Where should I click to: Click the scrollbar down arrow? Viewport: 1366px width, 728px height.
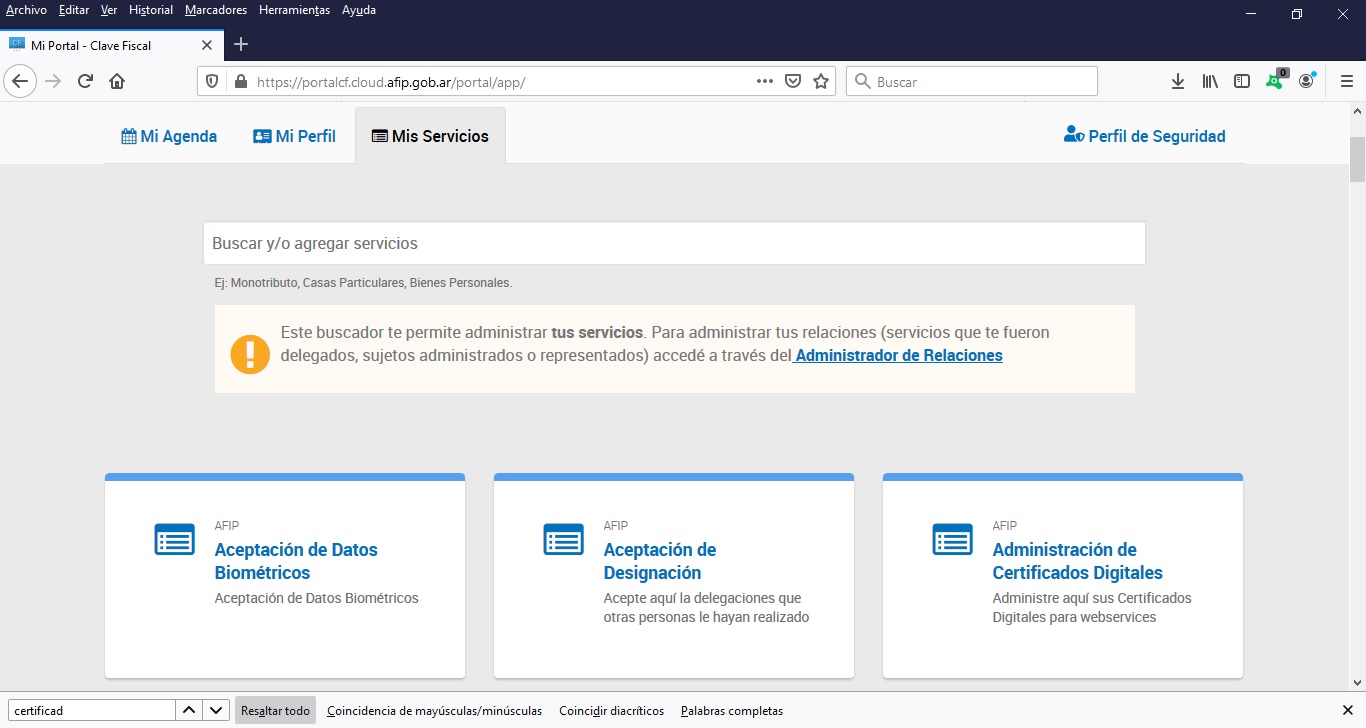pyautogui.click(x=1357, y=683)
